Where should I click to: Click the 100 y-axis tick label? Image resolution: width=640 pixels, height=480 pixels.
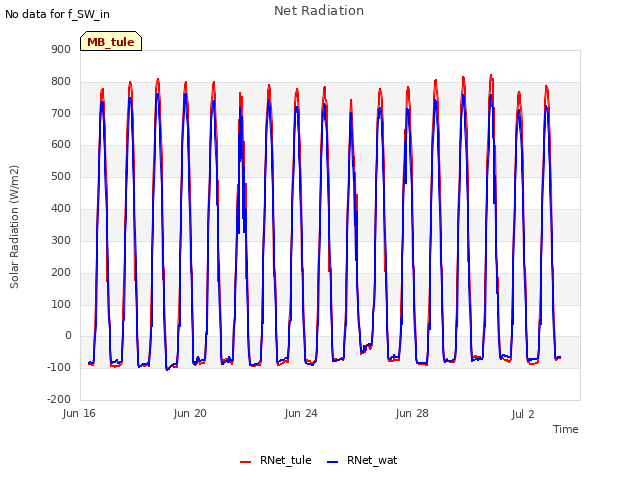tap(61, 304)
